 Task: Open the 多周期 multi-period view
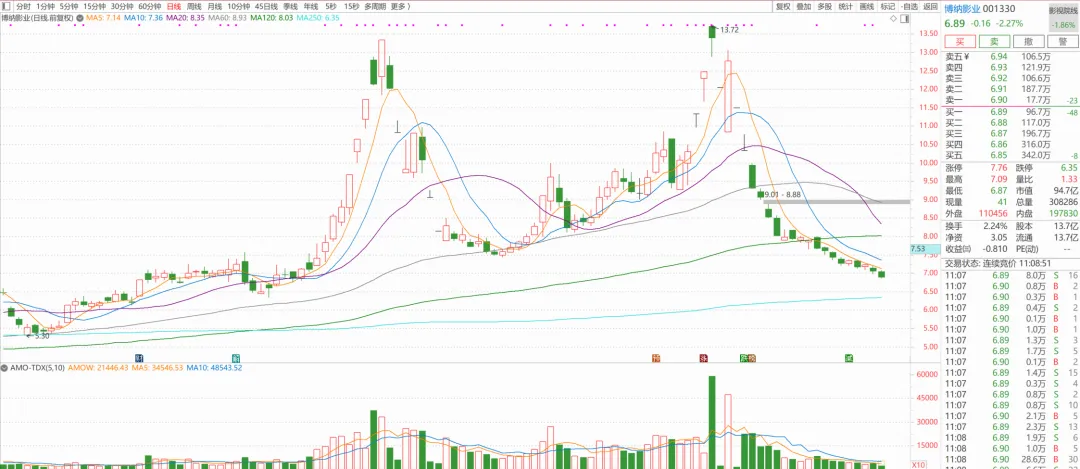(x=375, y=6)
